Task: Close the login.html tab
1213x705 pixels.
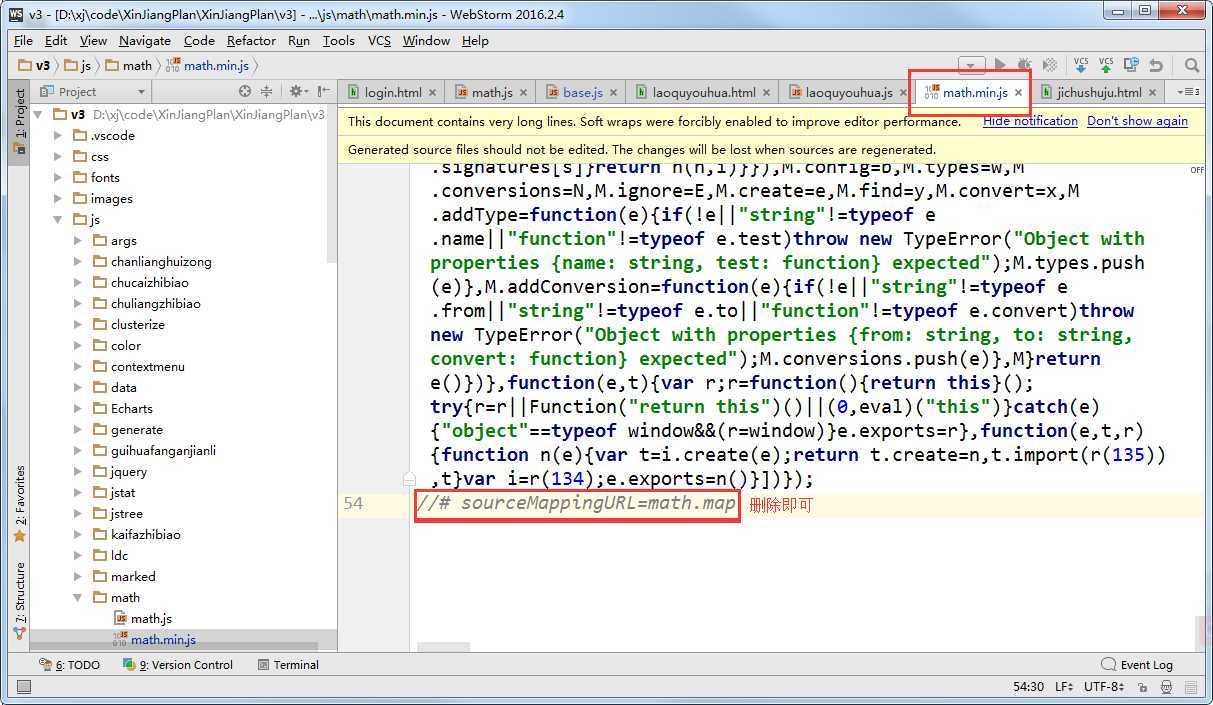Action: [x=432, y=92]
